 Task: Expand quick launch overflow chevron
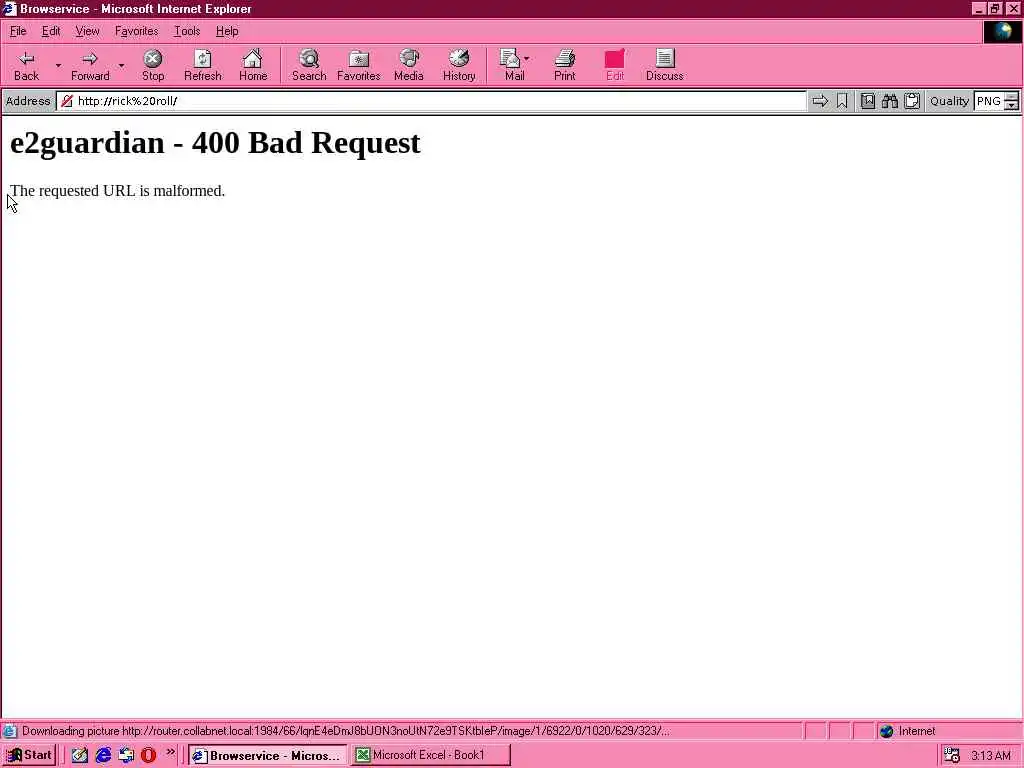170,753
